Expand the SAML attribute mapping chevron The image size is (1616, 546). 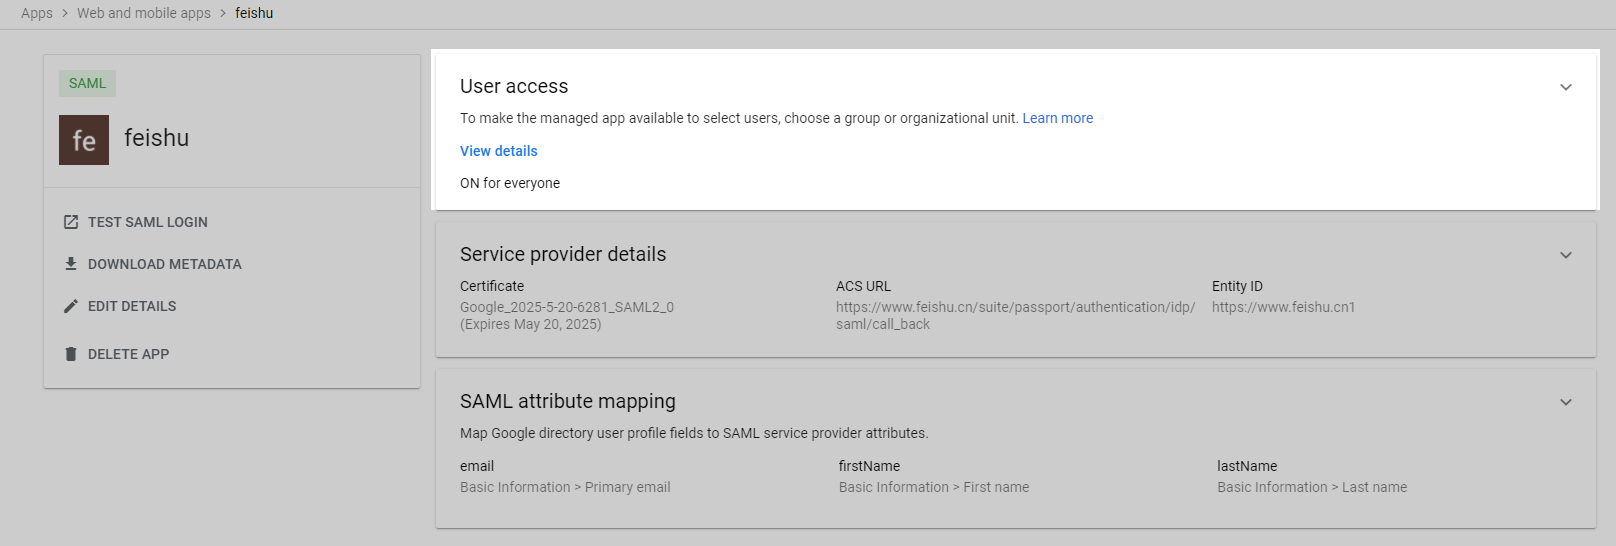point(1566,402)
